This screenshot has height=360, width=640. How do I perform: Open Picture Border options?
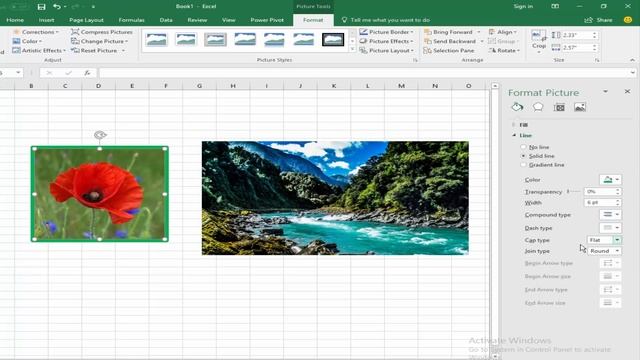pyautogui.click(x=387, y=32)
